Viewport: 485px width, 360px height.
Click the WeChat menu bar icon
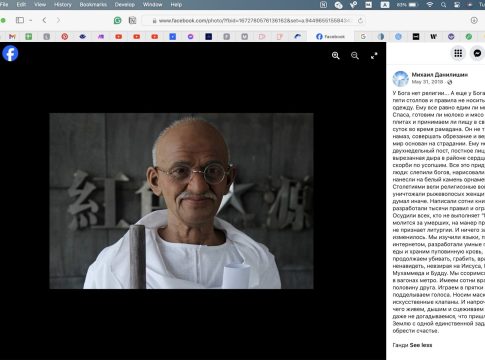[x=338, y=5]
